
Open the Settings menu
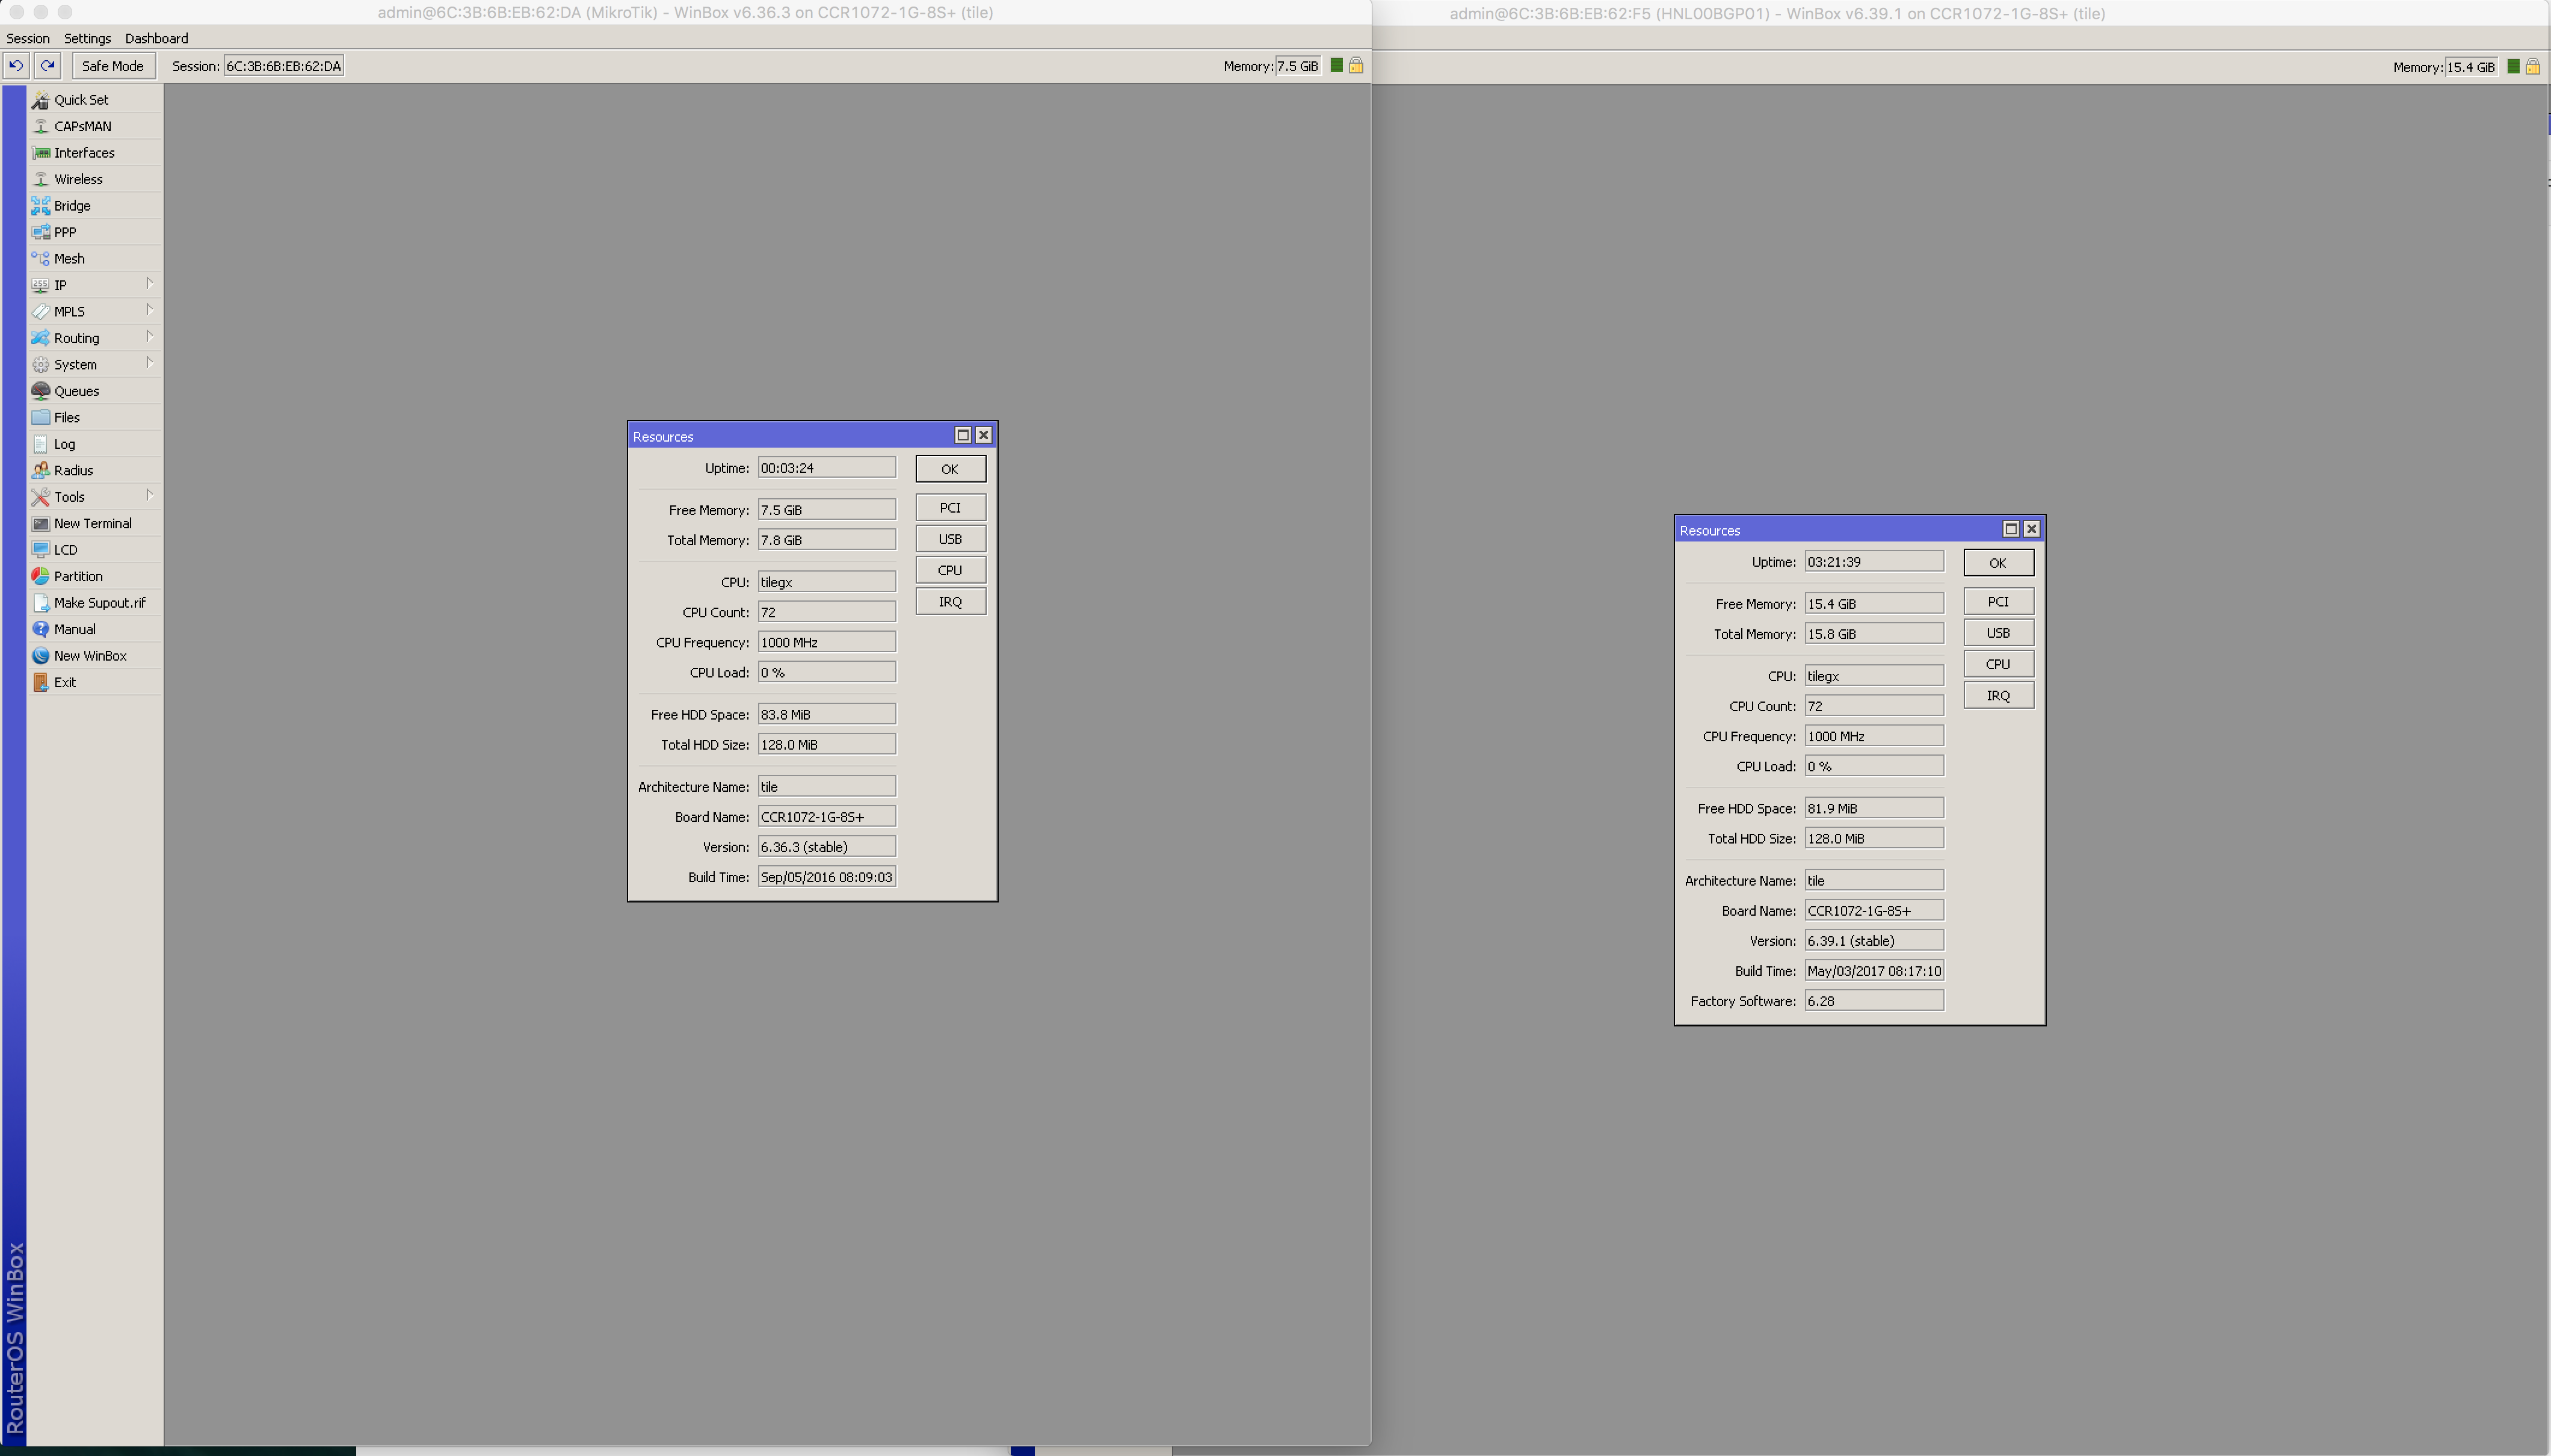tap(87, 38)
